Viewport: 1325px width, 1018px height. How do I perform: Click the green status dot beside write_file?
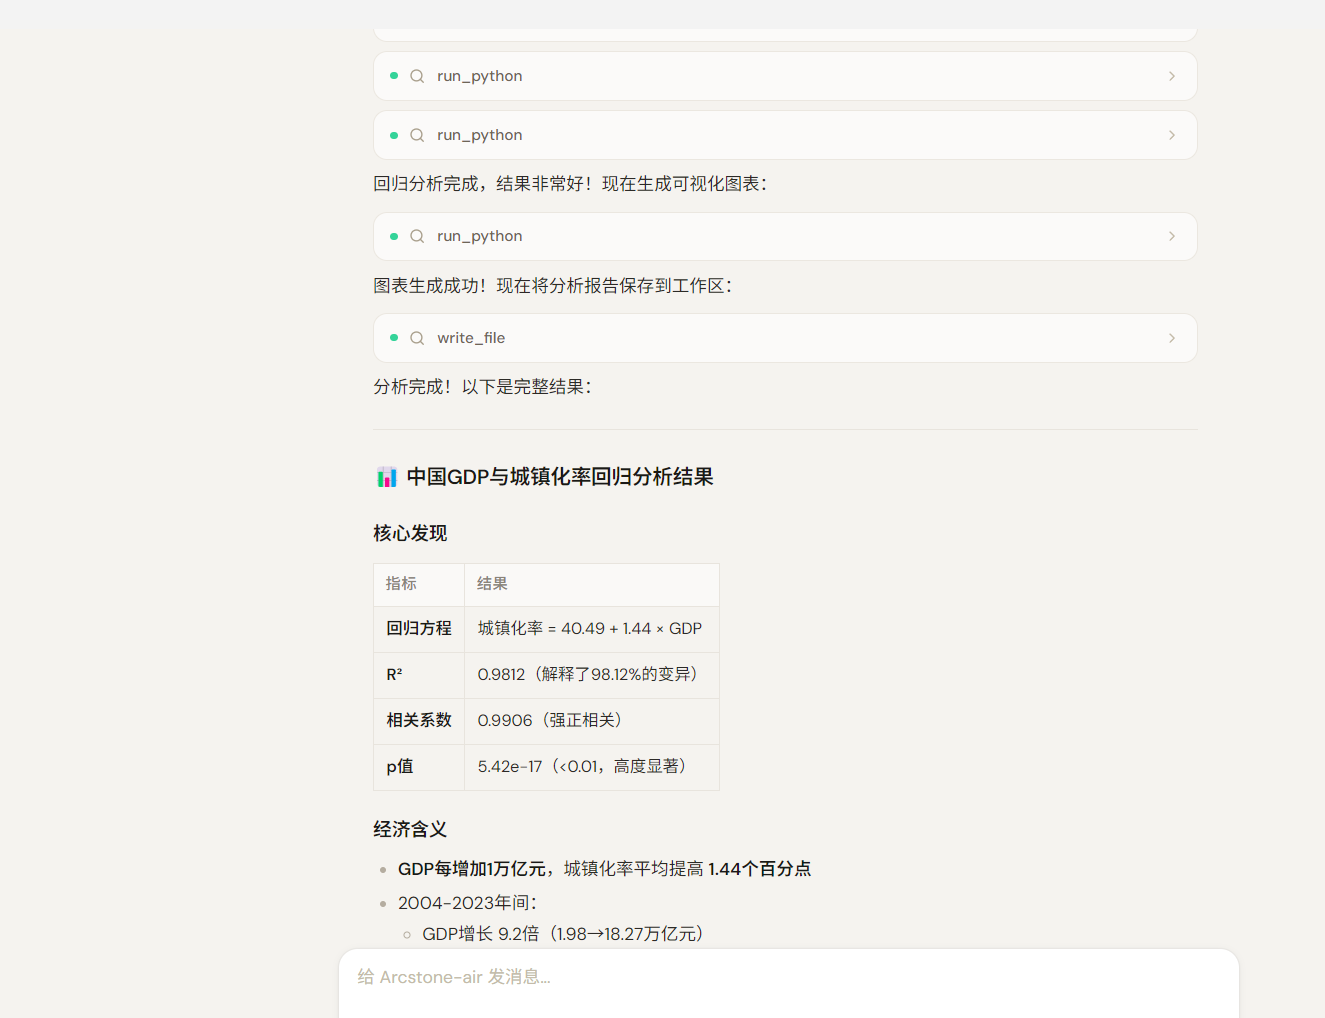[394, 338]
